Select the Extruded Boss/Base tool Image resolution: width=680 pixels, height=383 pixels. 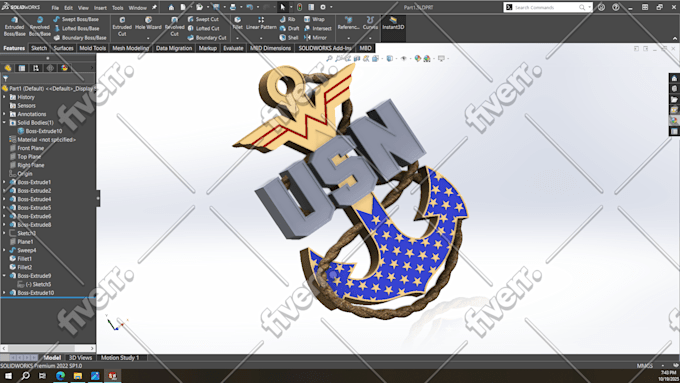[x=14, y=26]
